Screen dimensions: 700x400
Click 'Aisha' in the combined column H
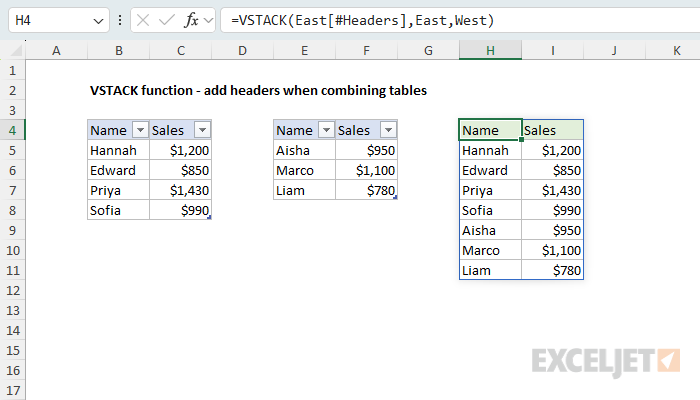[x=490, y=230]
